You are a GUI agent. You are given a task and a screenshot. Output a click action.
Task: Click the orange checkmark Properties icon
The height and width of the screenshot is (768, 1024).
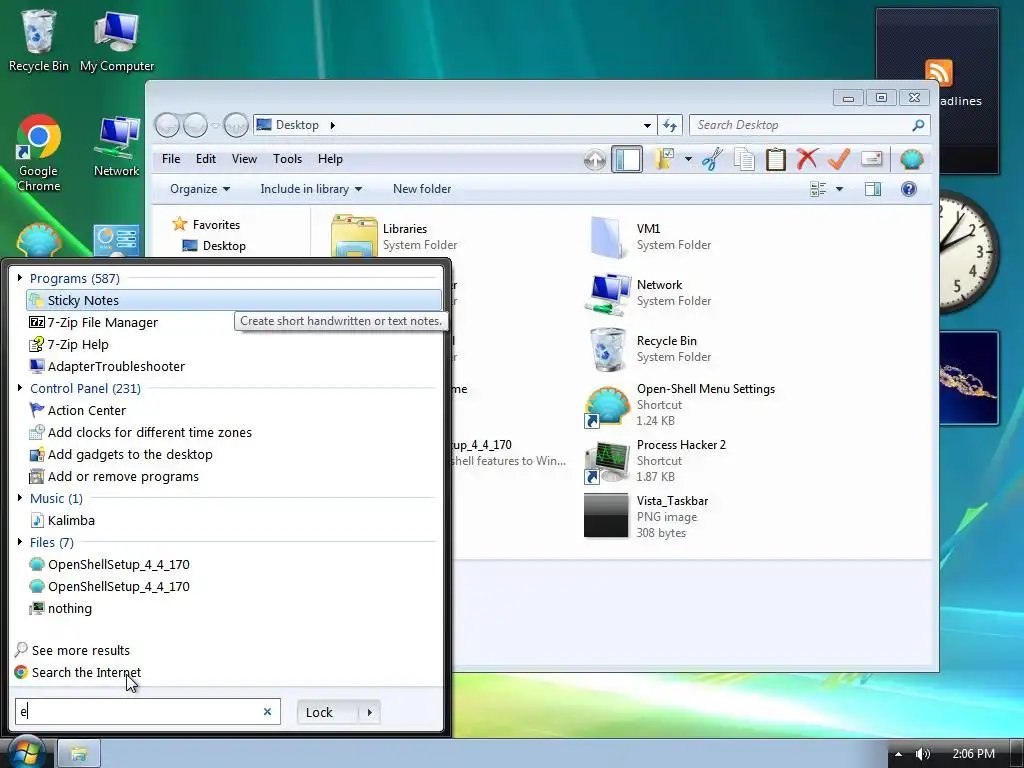839,159
